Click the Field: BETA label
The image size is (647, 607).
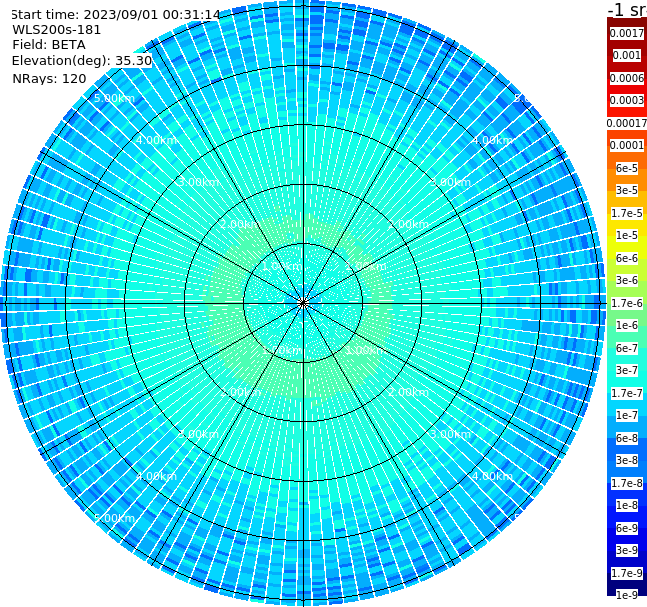[49, 45]
